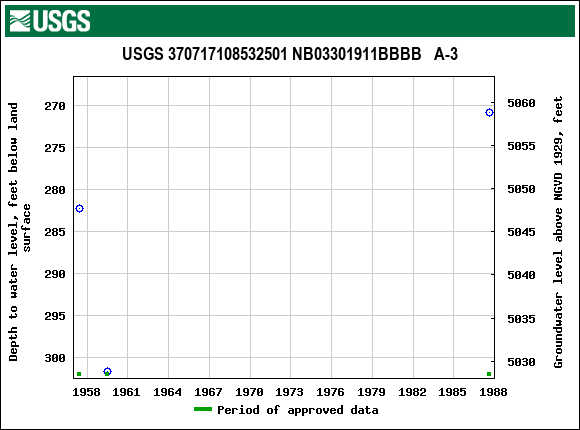Click the x-axis label 1970
The height and width of the screenshot is (430, 580).
pyautogui.click(x=249, y=392)
